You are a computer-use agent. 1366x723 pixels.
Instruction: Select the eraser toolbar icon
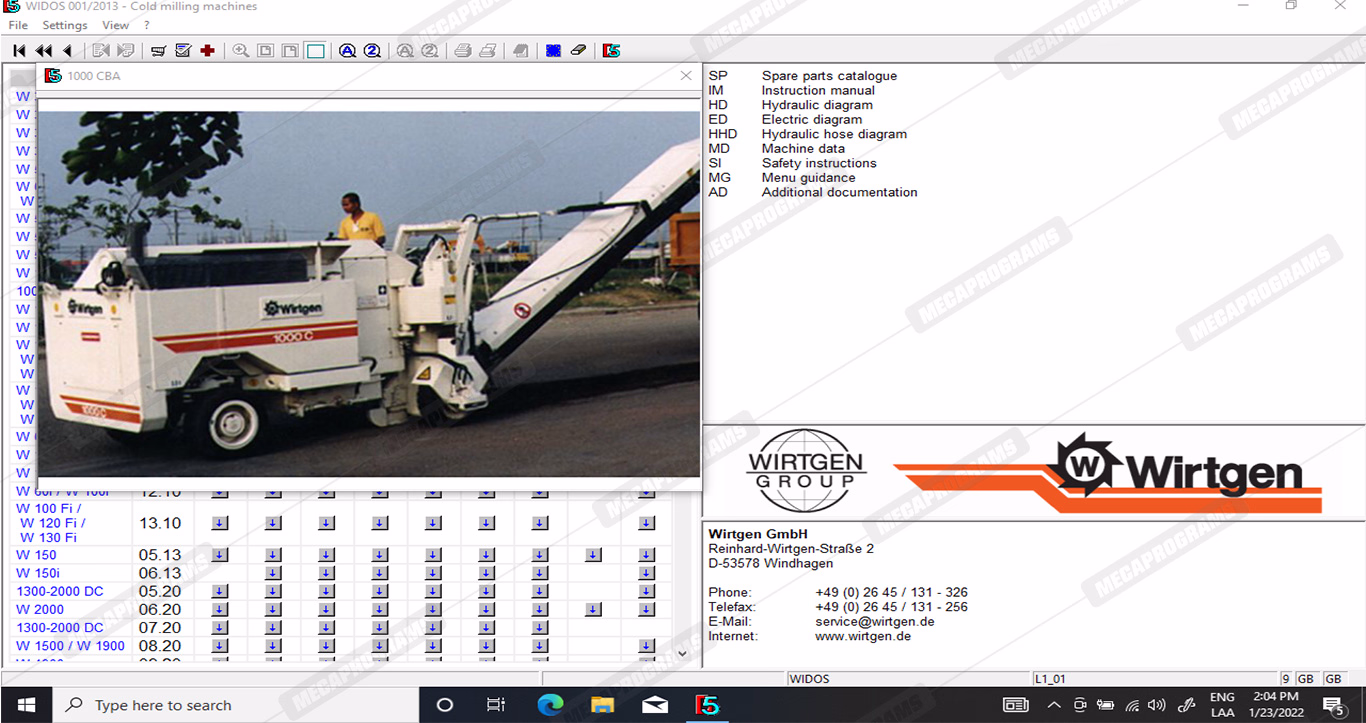578,50
